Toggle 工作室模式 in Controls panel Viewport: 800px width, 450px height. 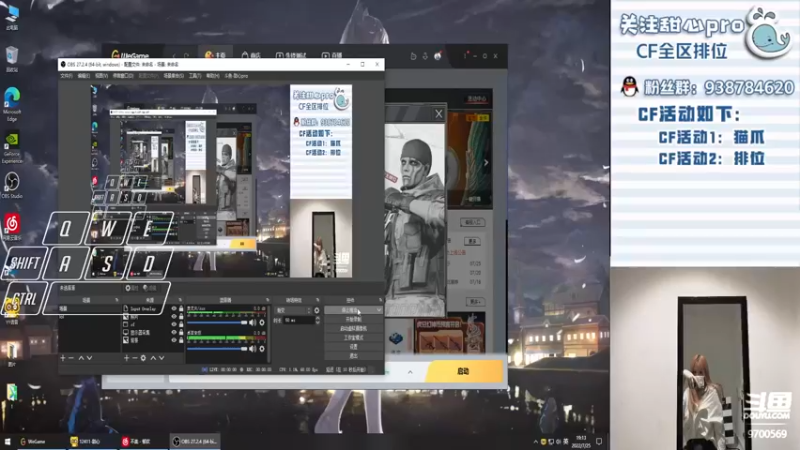point(353,338)
